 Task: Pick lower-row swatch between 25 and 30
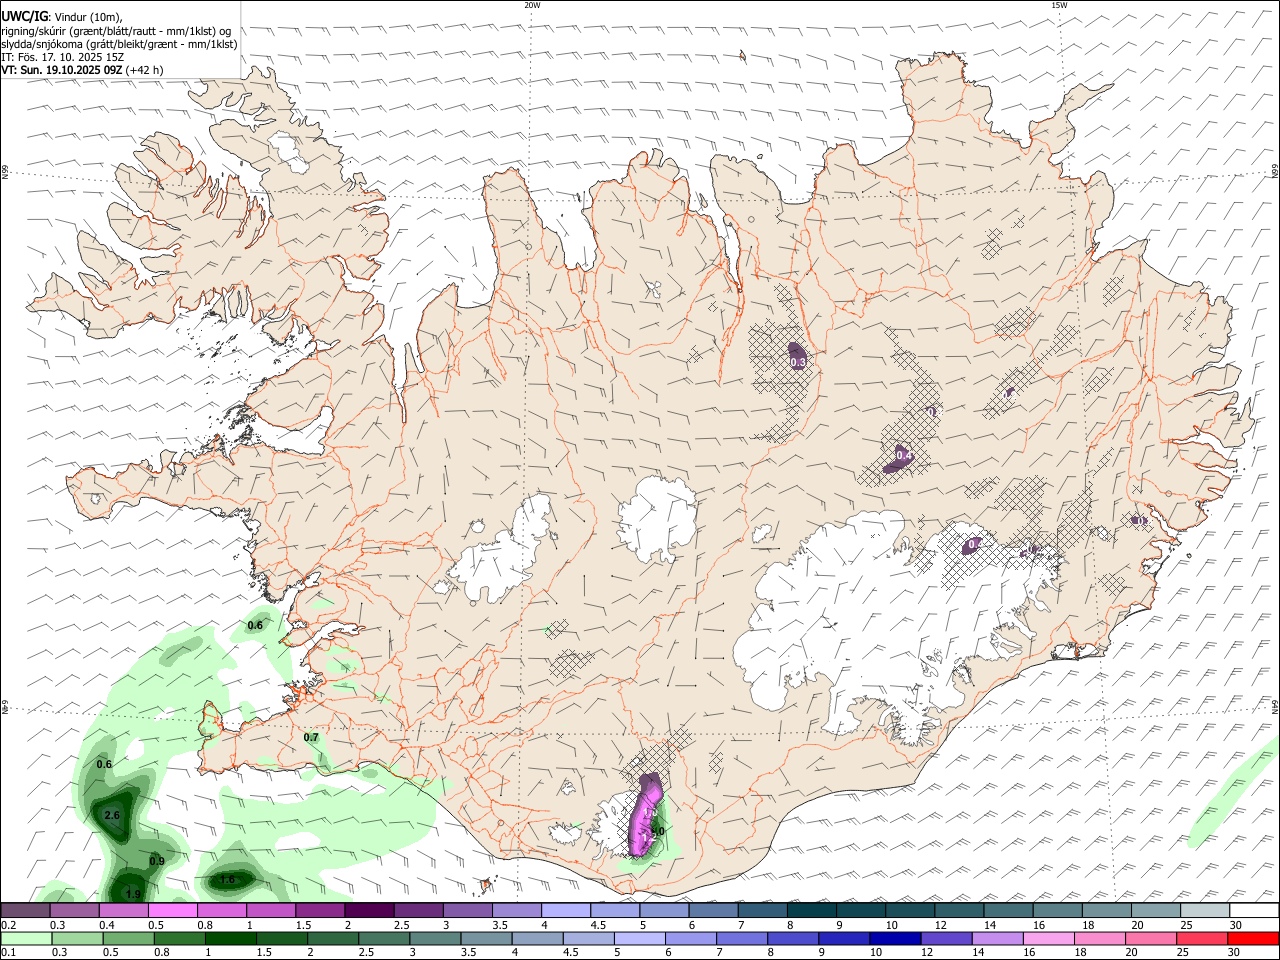(x=1201, y=939)
